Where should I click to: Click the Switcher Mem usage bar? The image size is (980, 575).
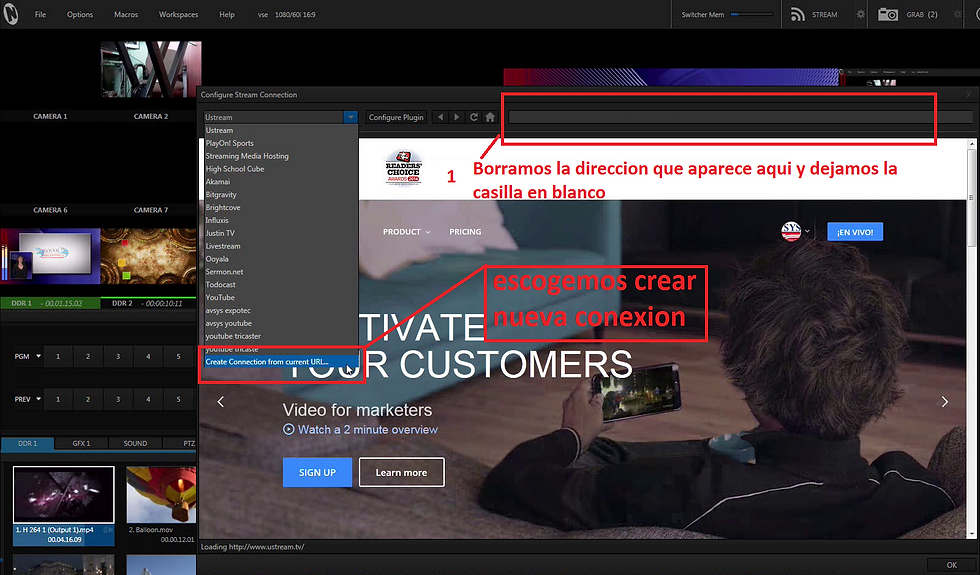tap(751, 14)
